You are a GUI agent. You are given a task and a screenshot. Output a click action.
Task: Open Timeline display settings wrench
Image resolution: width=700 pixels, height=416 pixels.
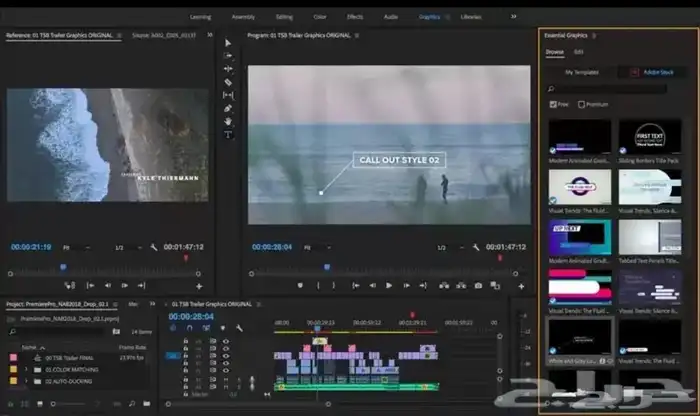pos(239,328)
